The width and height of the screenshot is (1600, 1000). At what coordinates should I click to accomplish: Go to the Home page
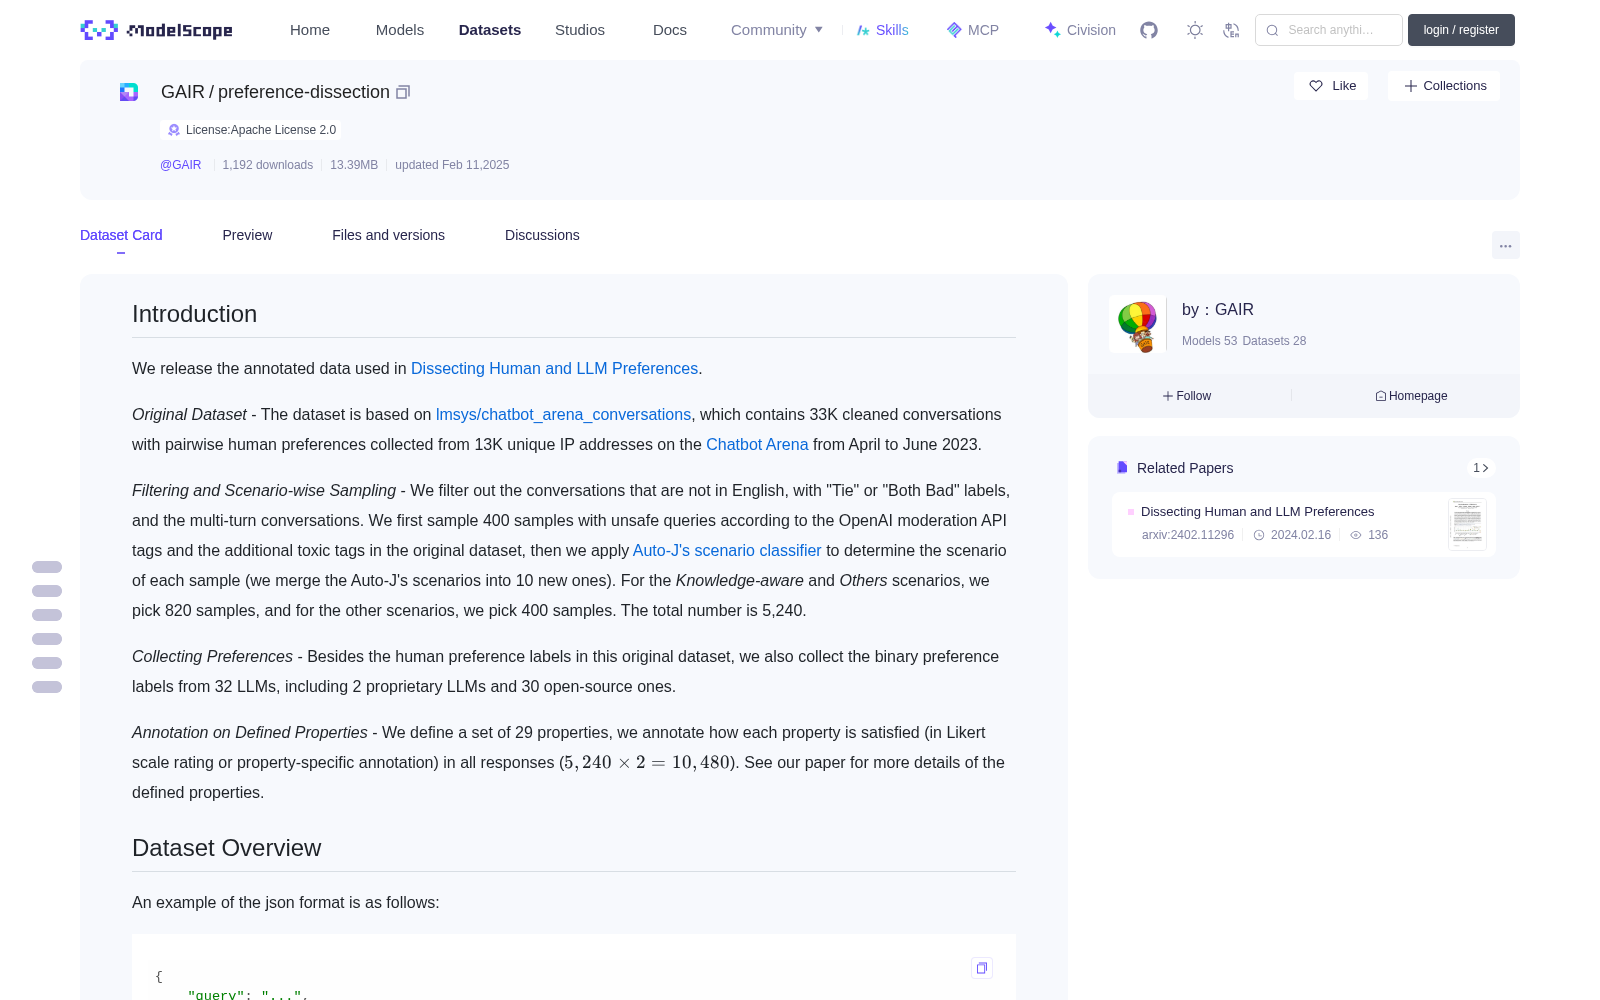(310, 30)
